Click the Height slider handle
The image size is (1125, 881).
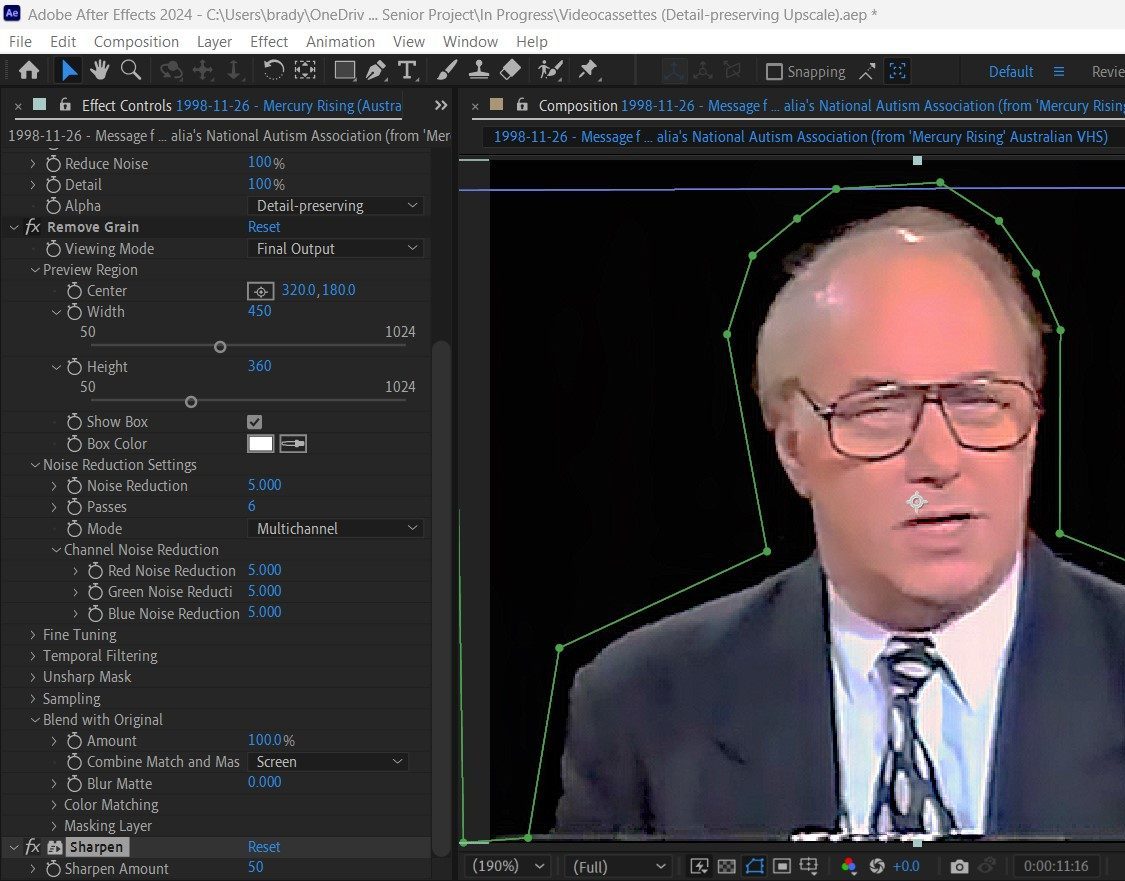pos(191,402)
